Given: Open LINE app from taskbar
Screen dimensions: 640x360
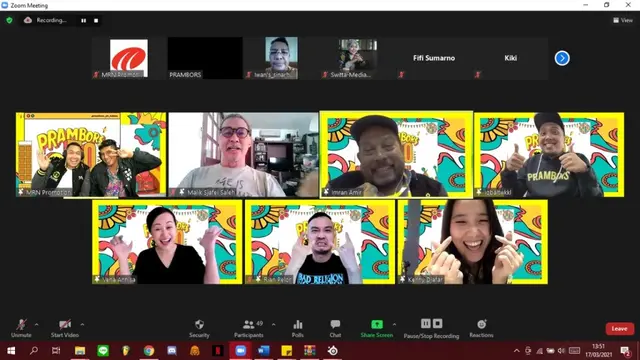Looking at the screenshot, I should coord(103,351).
